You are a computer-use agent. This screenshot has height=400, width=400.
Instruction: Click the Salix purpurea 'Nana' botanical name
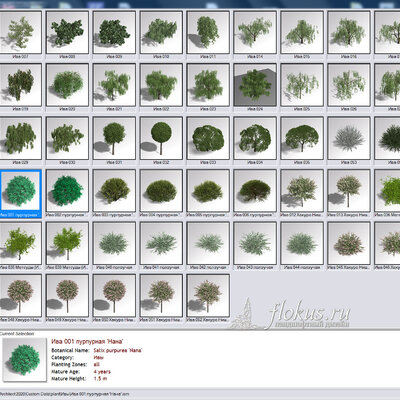click(118, 350)
